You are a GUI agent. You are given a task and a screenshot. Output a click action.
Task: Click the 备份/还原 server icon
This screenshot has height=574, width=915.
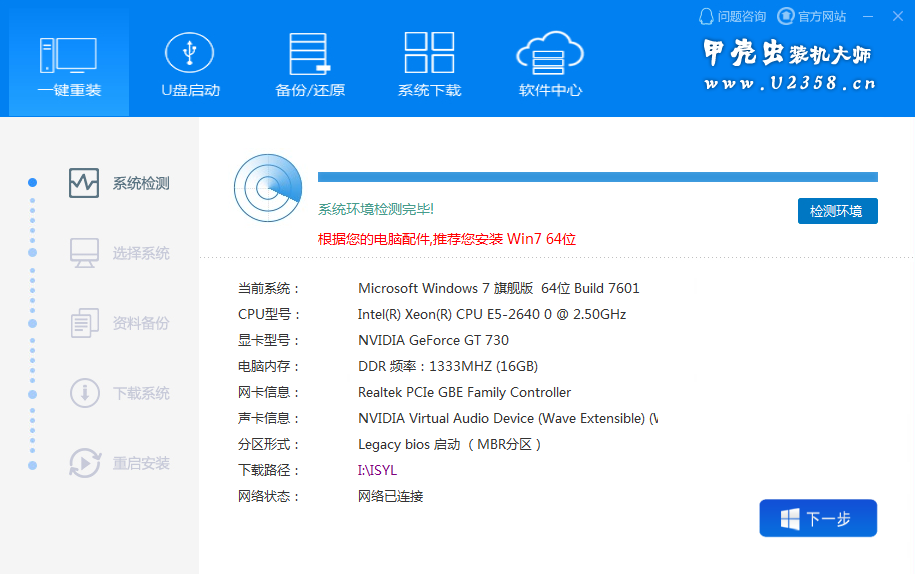click(309, 52)
